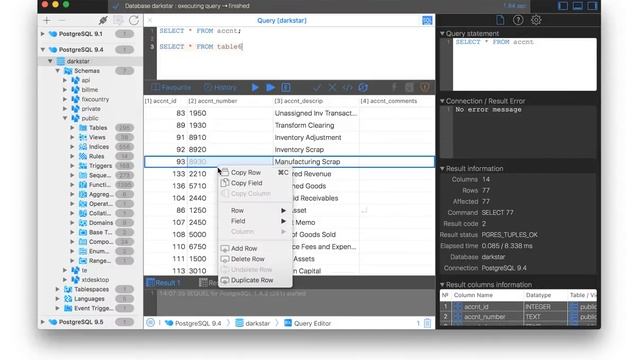Click the refresh icon in sidebar toolbar
Image resolution: width=640 pixels, height=360 pixels.
(133, 20)
